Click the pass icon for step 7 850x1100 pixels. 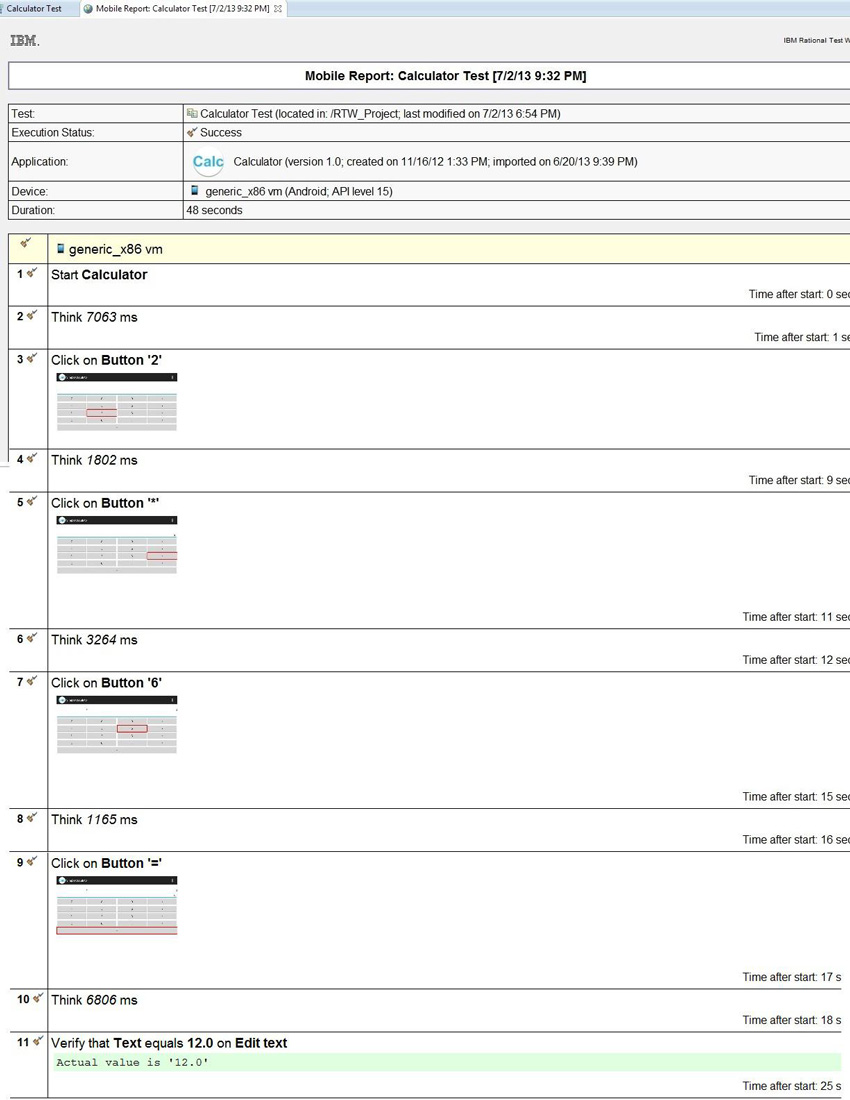(x=32, y=681)
